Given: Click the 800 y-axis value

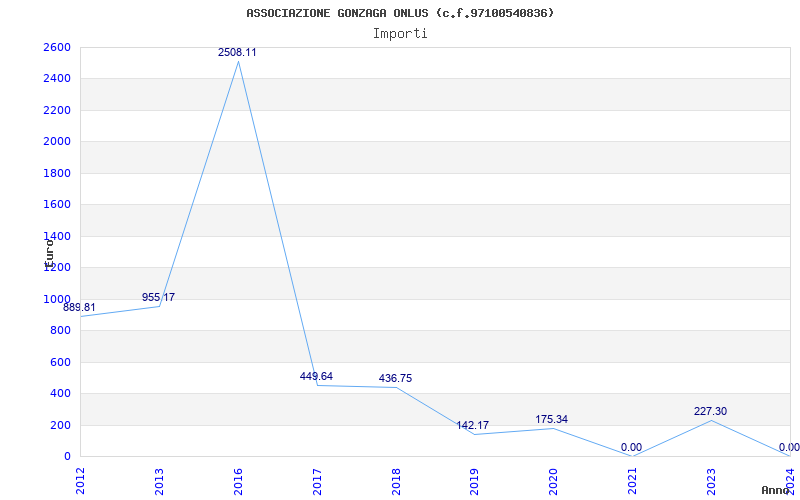Looking at the screenshot, I should pyautogui.click(x=60, y=331).
